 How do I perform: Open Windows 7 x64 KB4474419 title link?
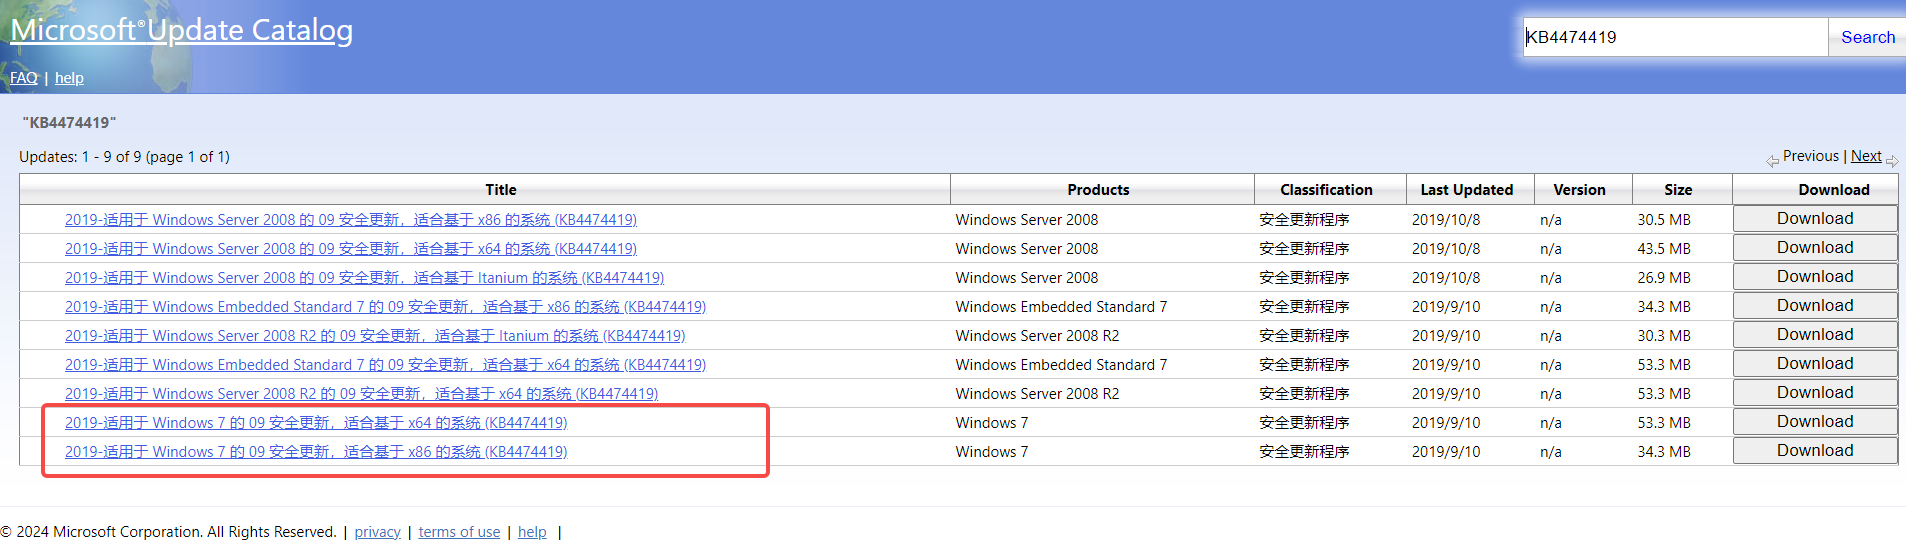tap(316, 423)
